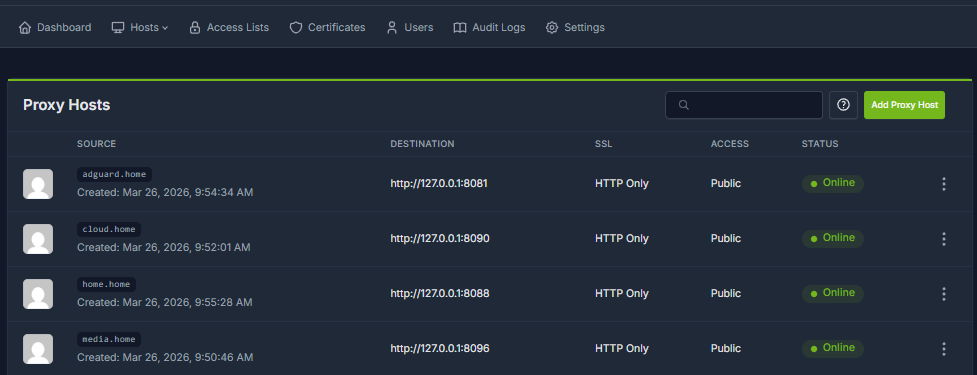Click the cloud.home source tag
977x375 pixels.
[109, 229]
